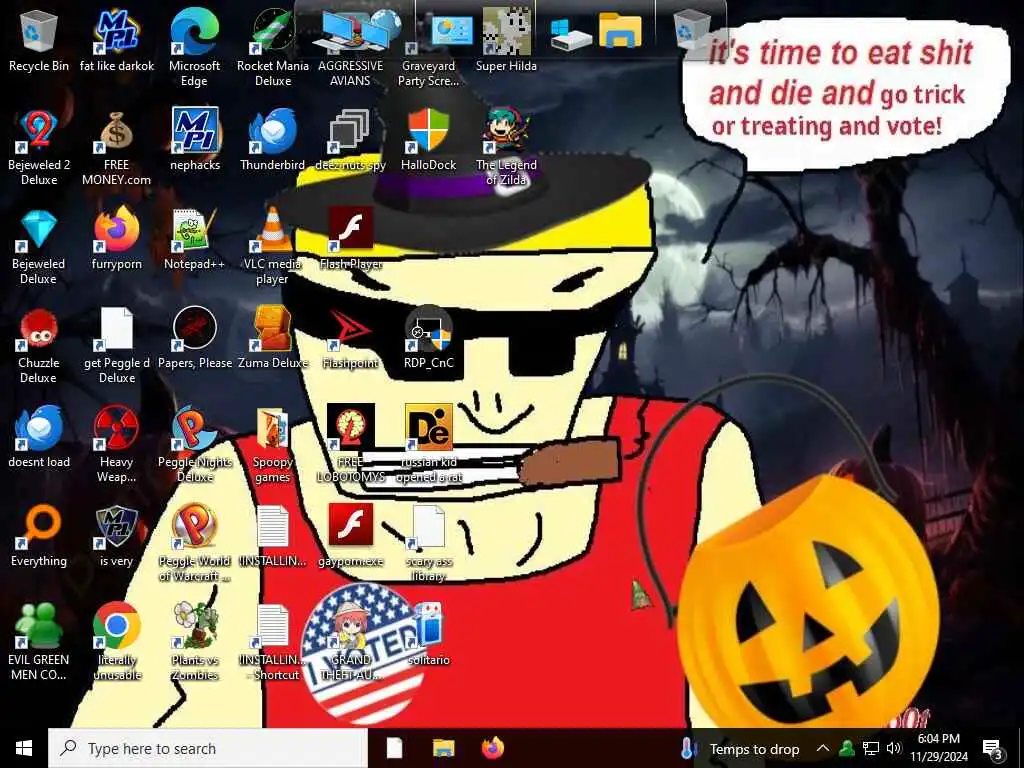This screenshot has height=768, width=1024.
Task: Open the blank document taskbar item
Action: pos(394,748)
